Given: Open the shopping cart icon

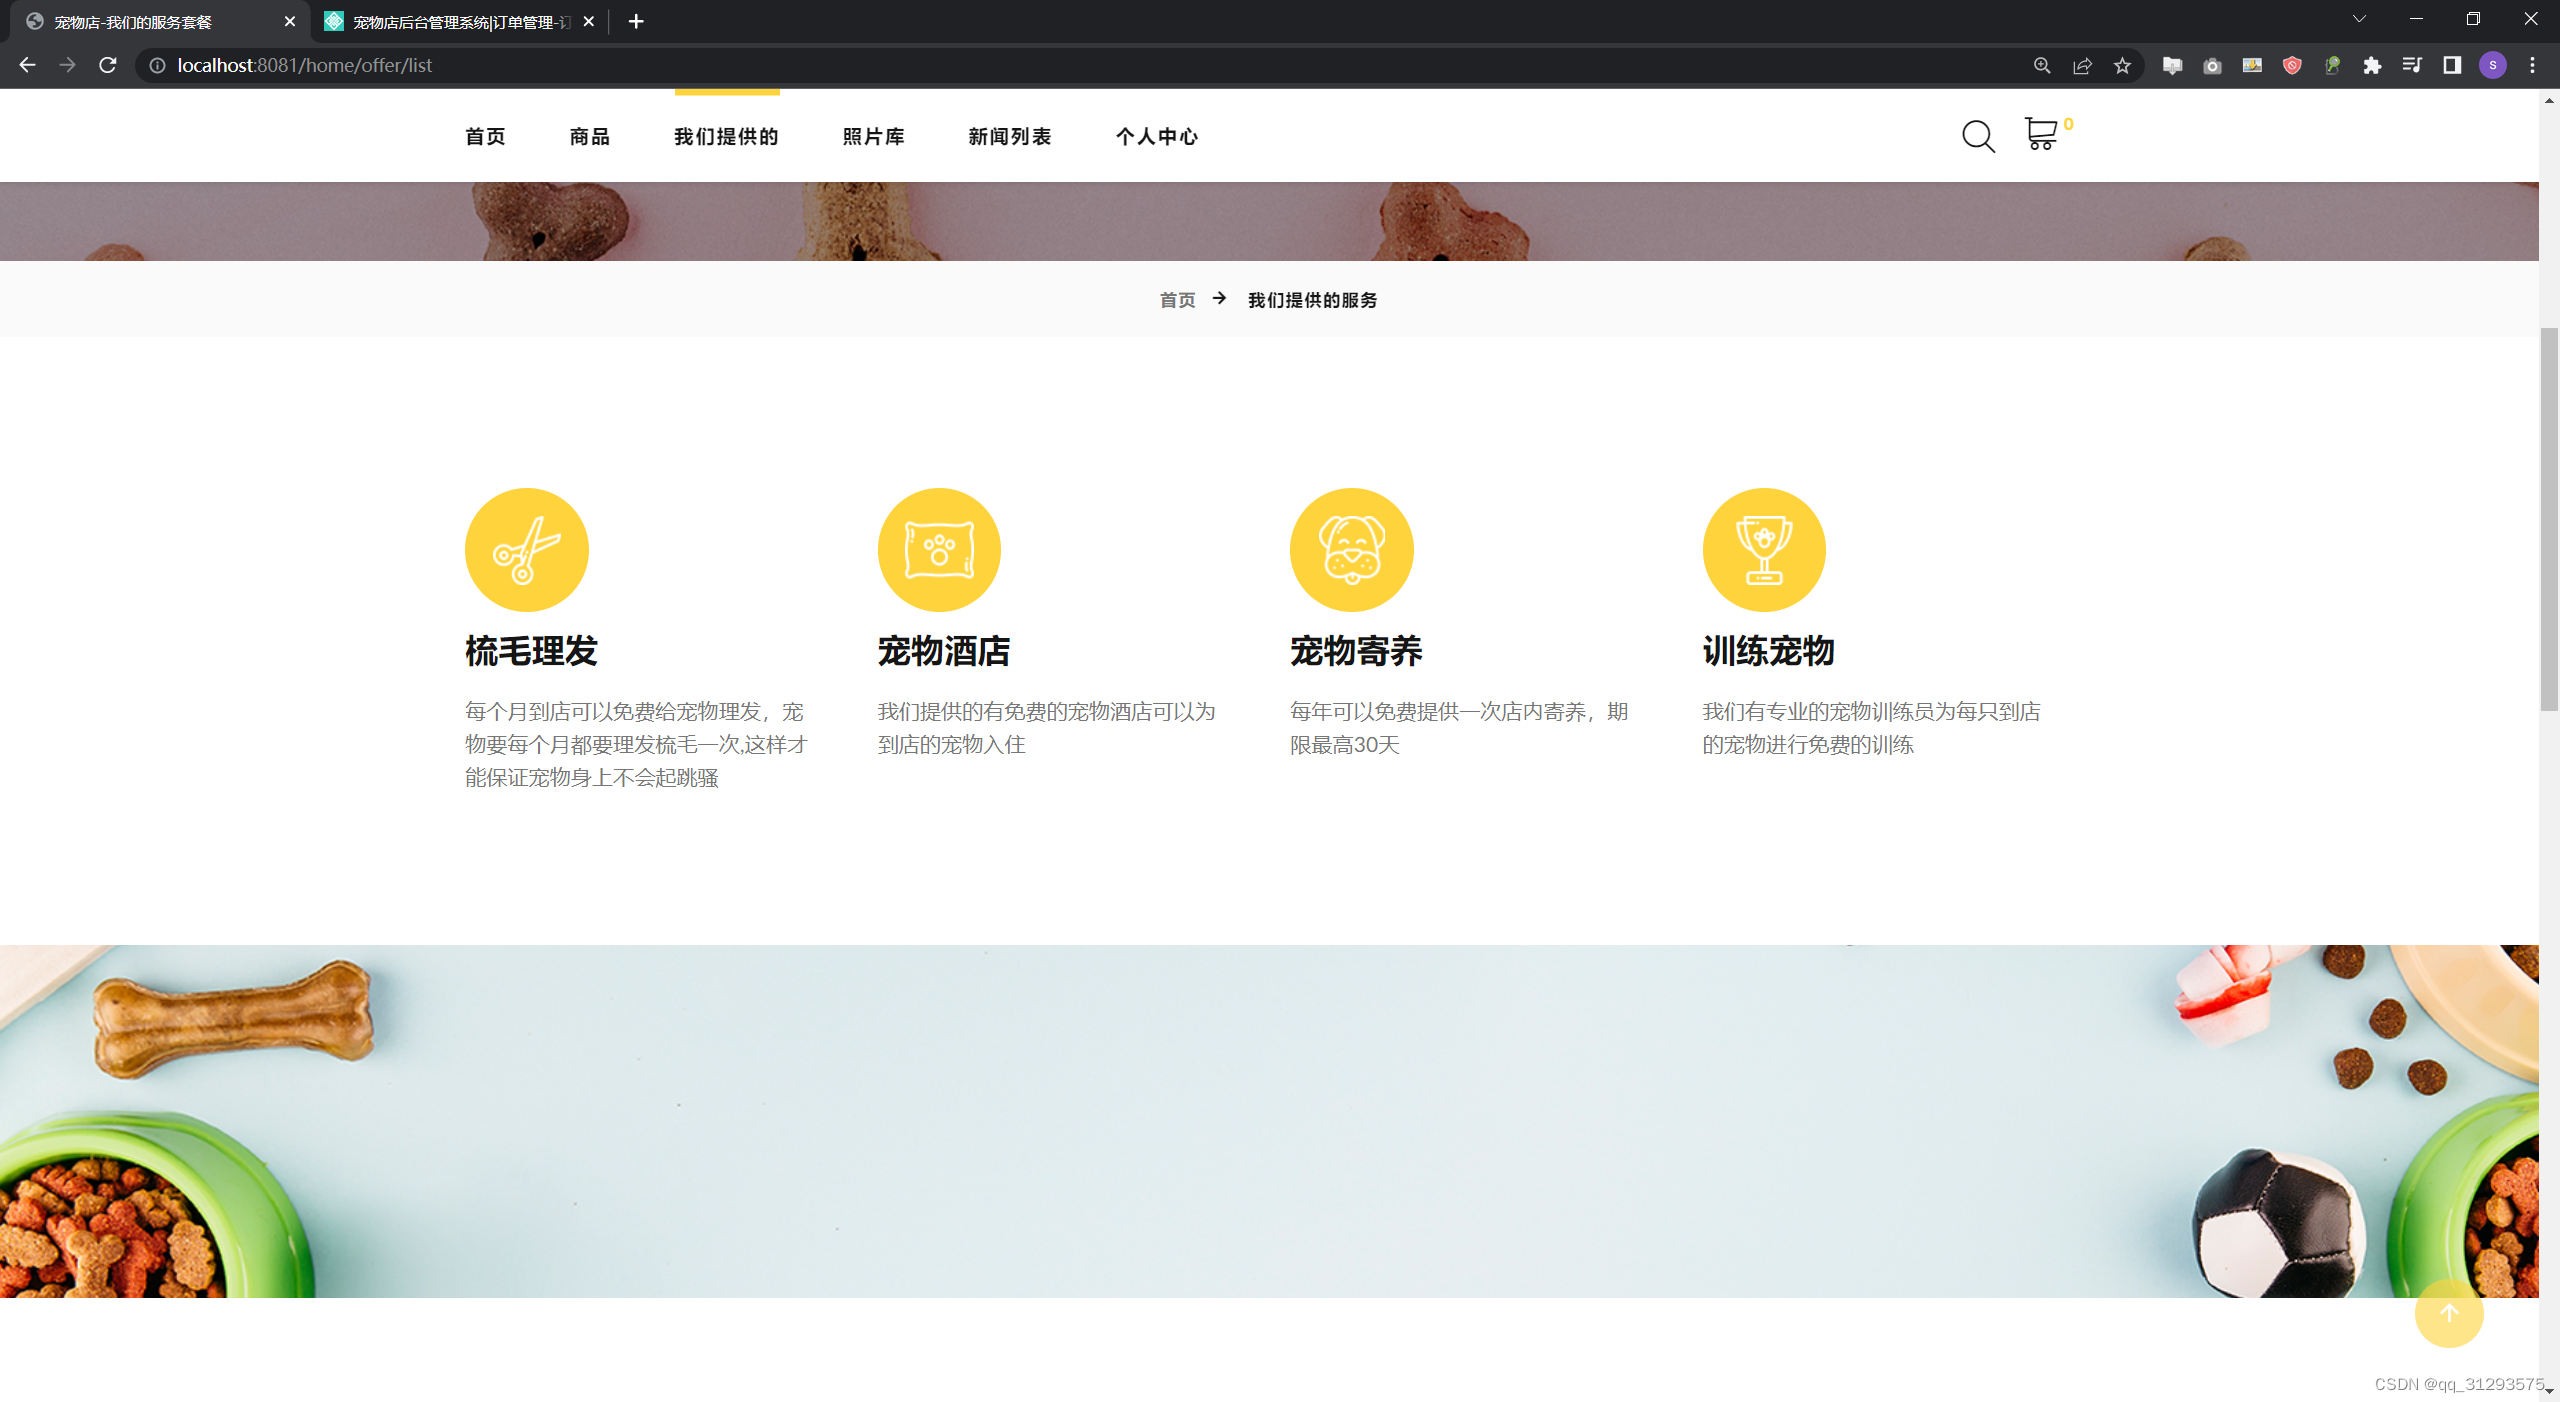Looking at the screenshot, I should click(2040, 134).
